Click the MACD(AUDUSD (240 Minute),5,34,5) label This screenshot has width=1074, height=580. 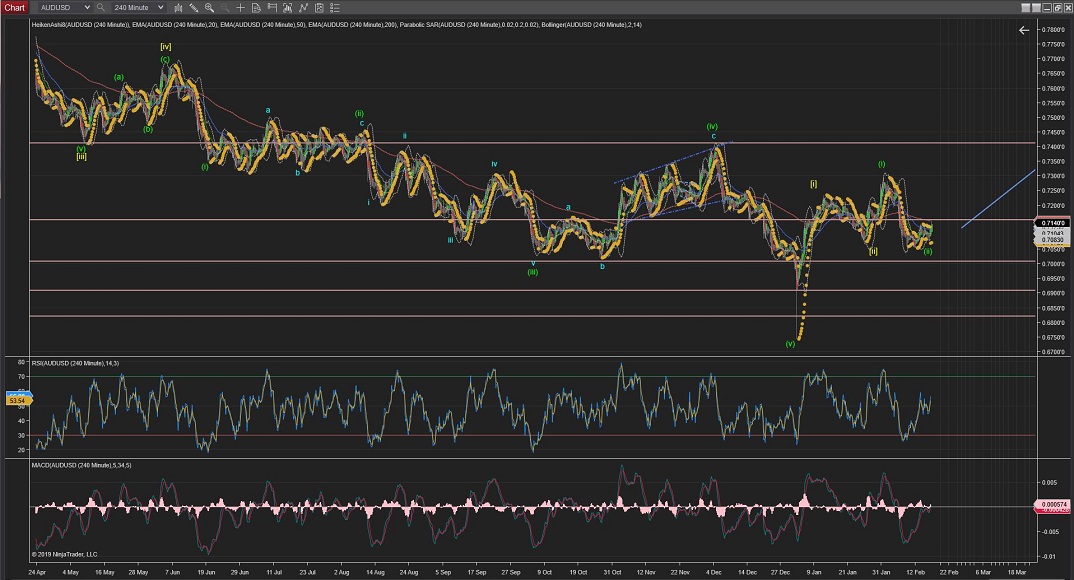[x=82, y=465]
